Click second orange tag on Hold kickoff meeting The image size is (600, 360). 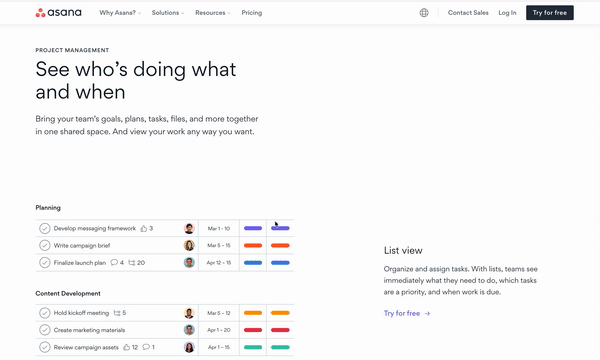[x=280, y=313]
